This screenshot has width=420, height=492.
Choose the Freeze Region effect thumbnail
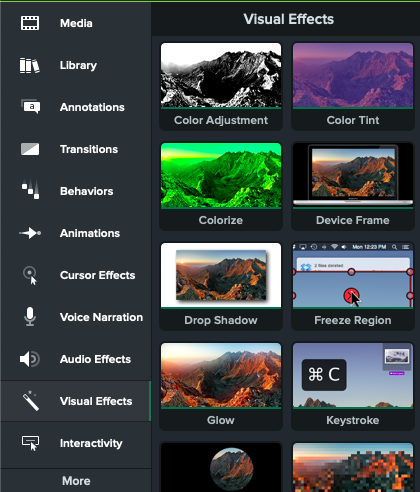[x=353, y=275]
